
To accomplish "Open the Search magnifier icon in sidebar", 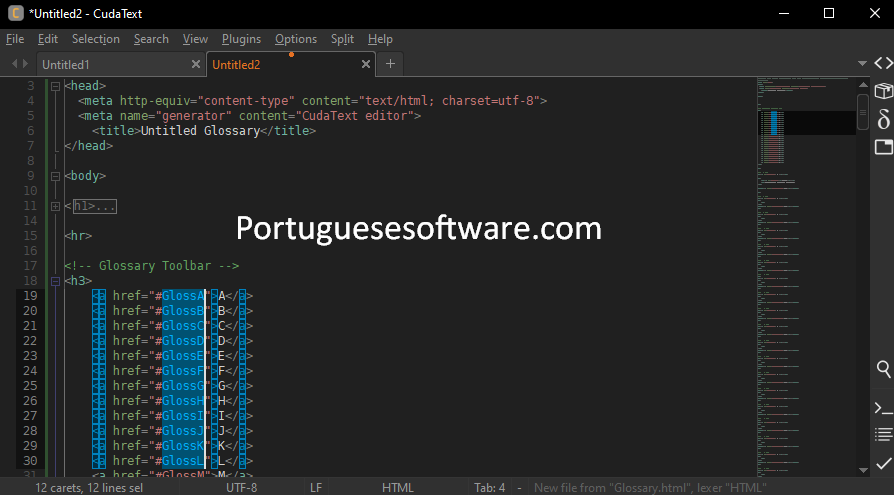I will tap(883, 369).
